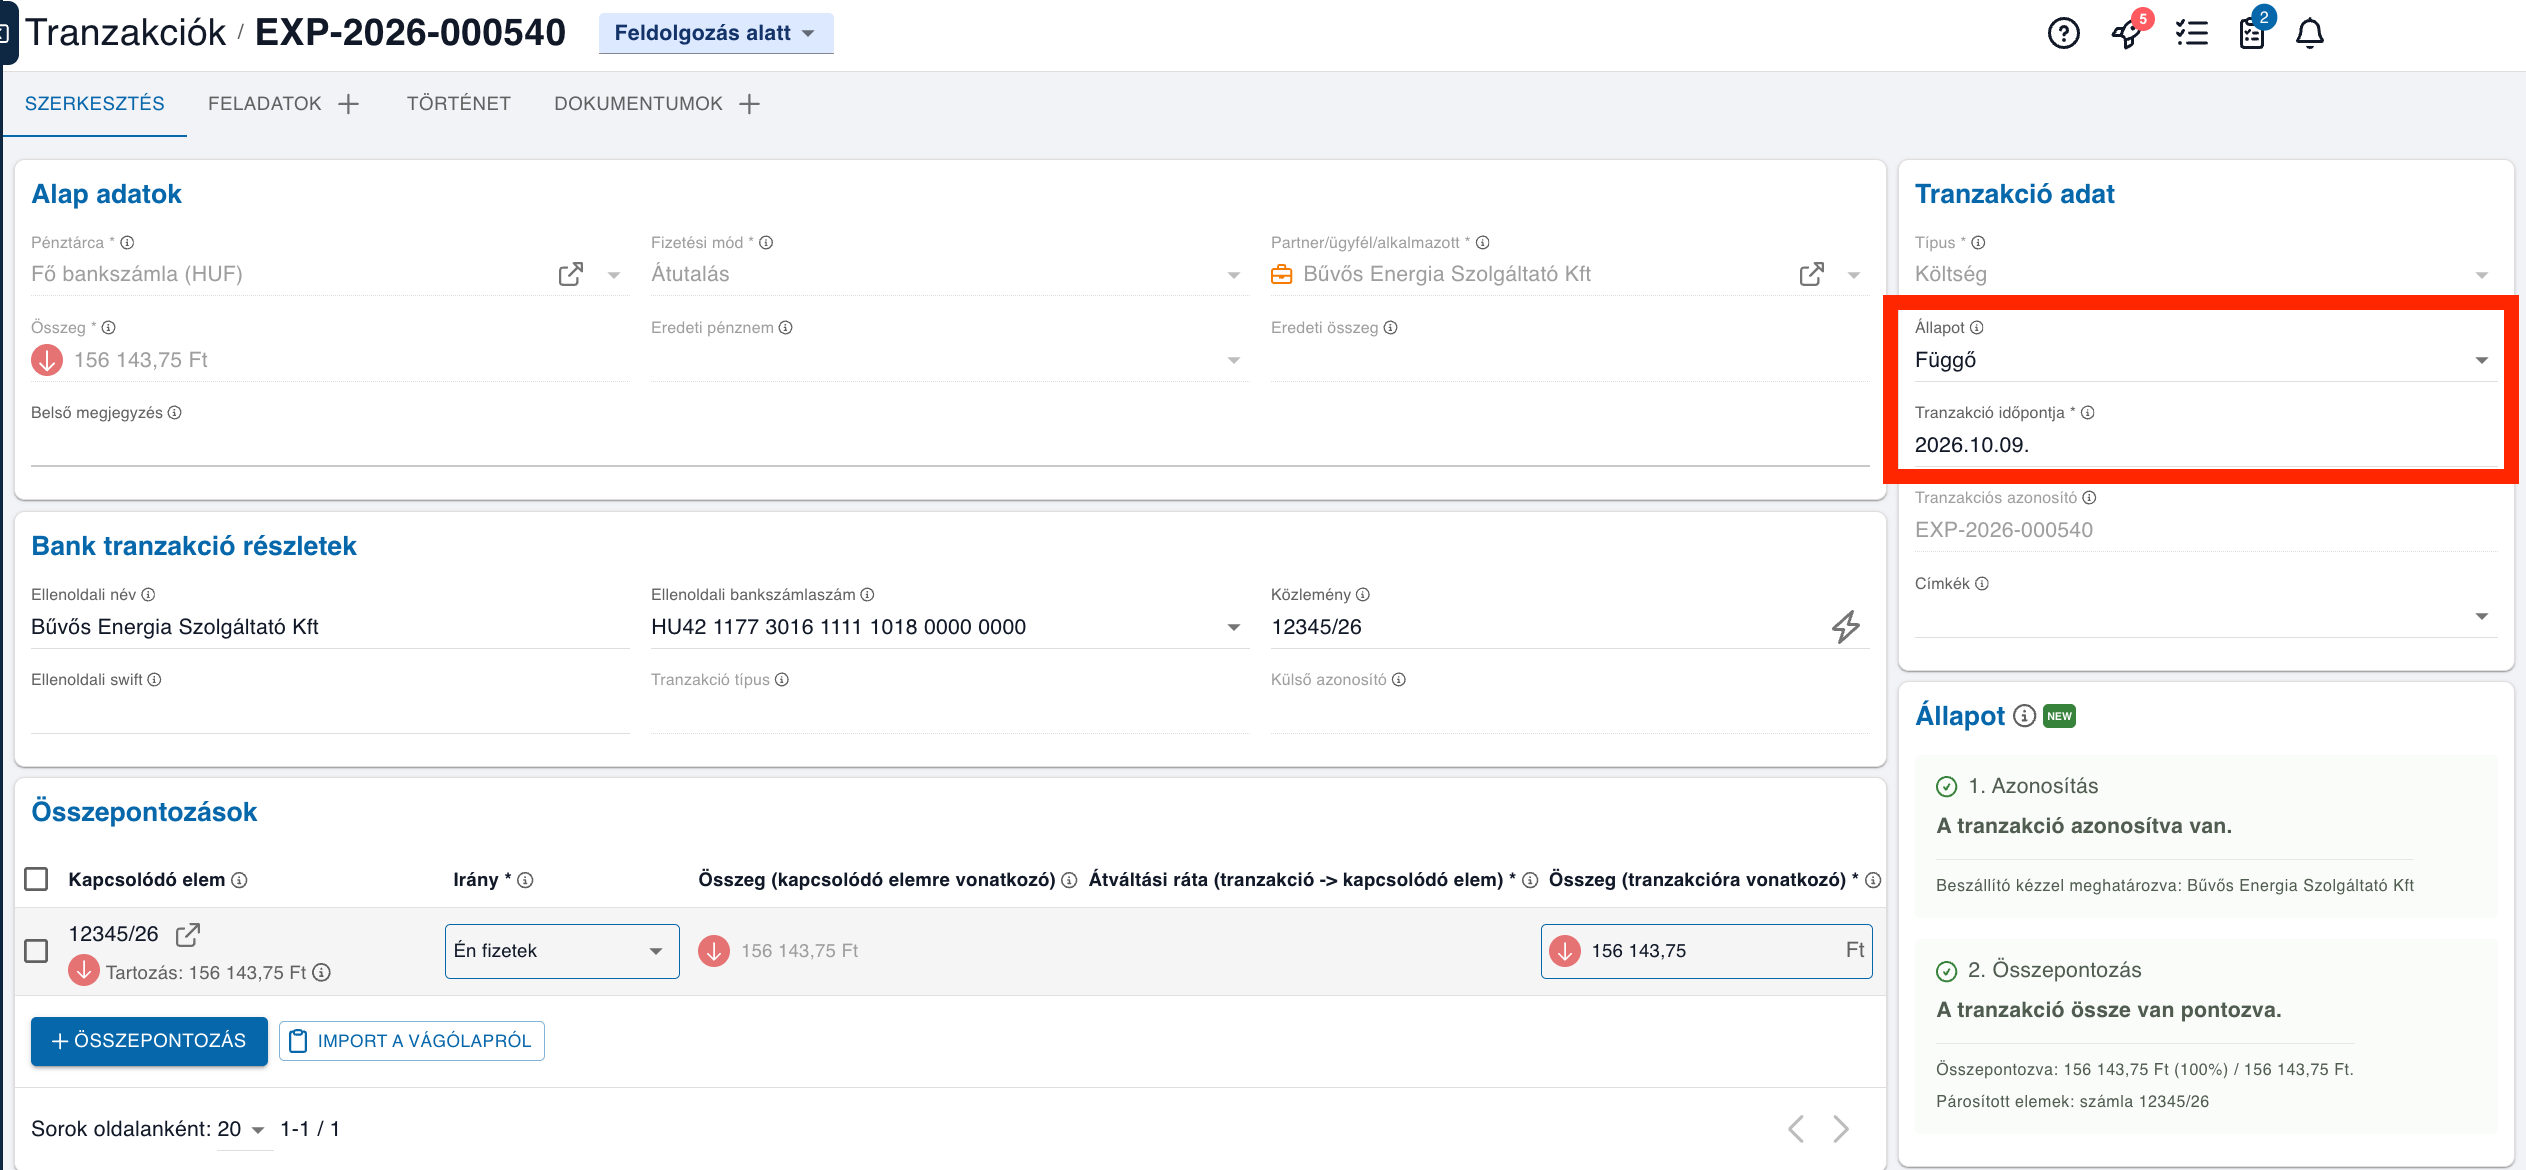Go to Tranzakciók breadcrumb link
The height and width of the screenshot is (1170, 2526).
click(x=126, y=33)
